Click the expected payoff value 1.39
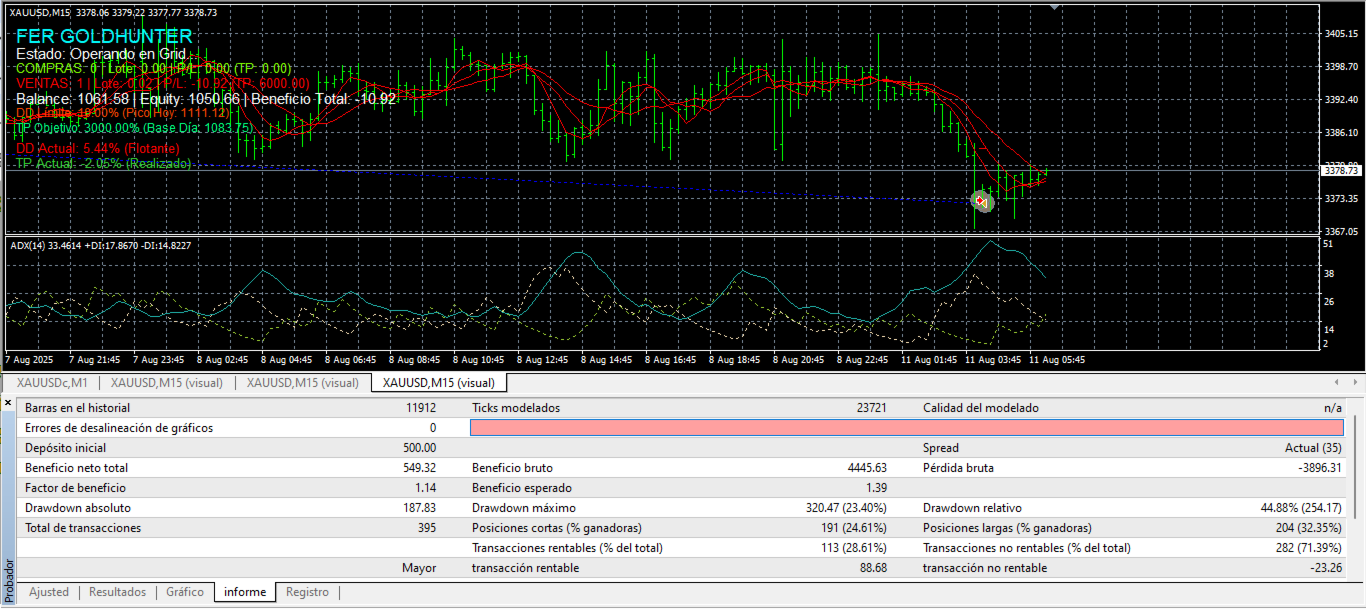1366x609 pixels. tap(877, 488)
